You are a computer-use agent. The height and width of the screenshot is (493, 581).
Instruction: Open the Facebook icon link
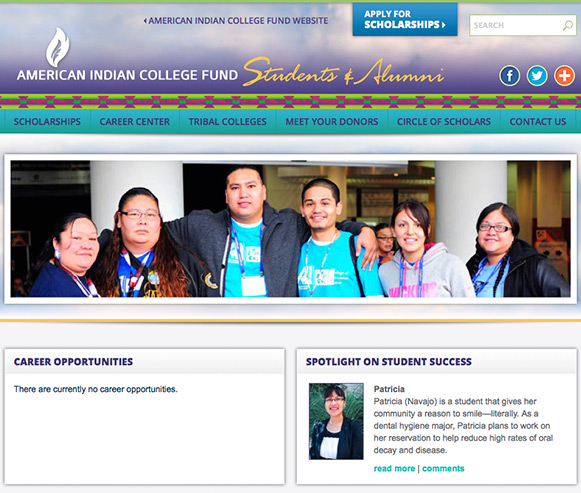509,76
